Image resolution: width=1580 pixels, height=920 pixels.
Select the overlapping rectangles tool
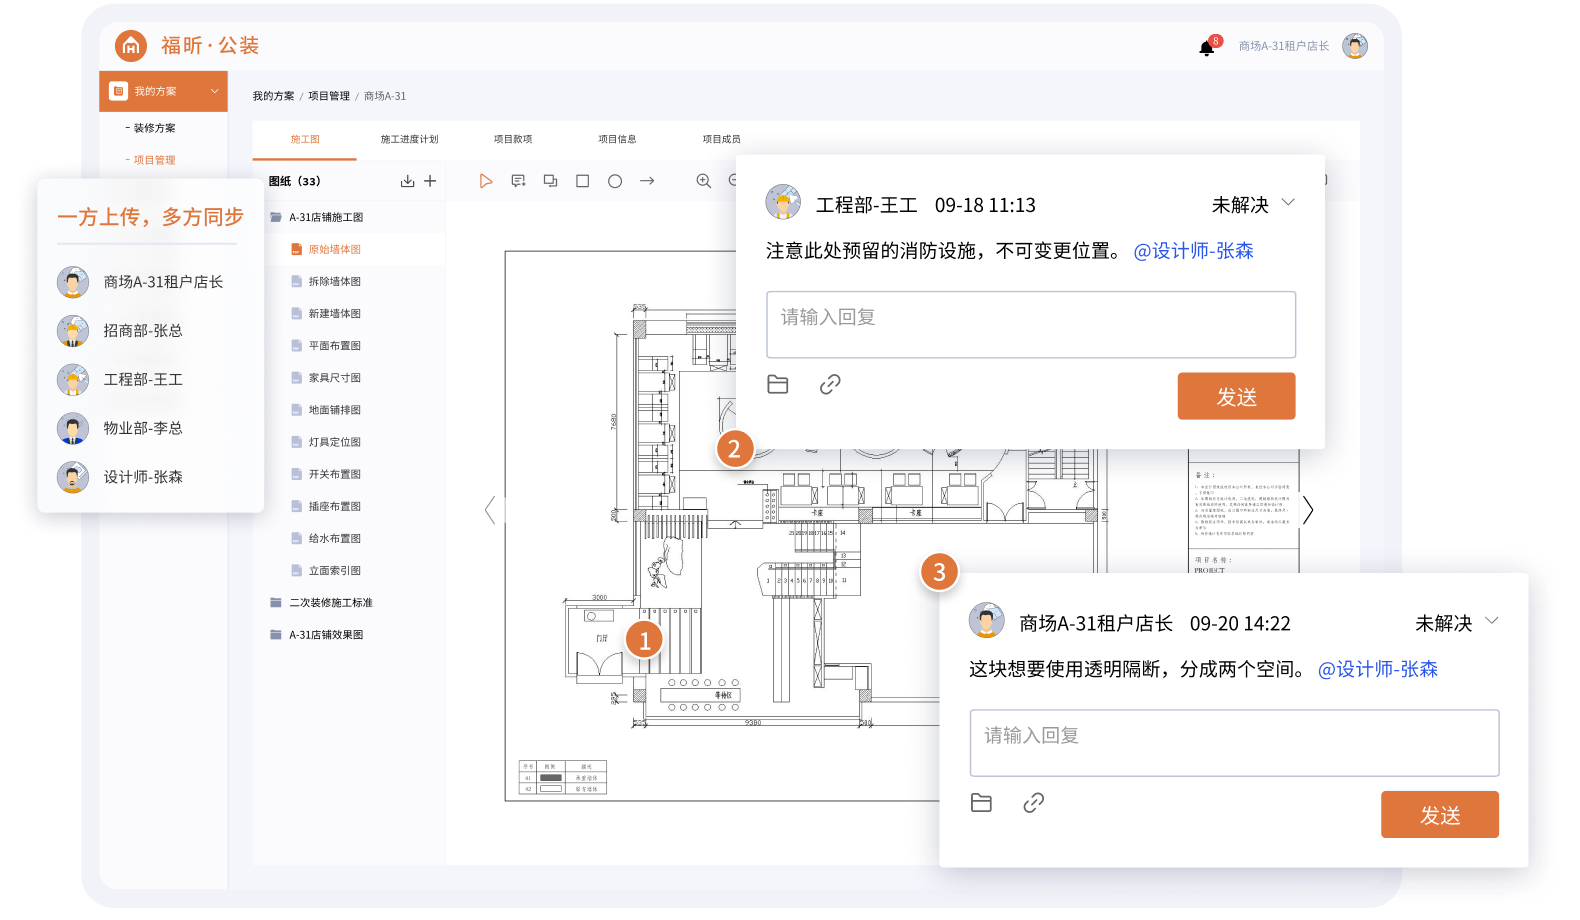pyautogui.click(x=550, y=181)
